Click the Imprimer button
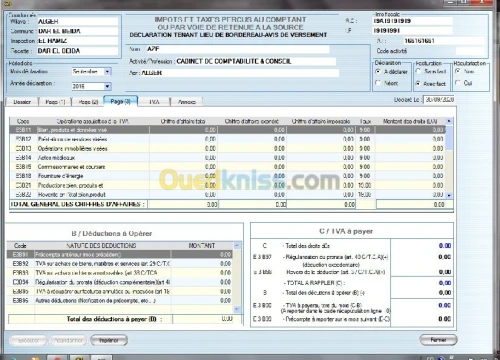Viewport: 500px width, 360px height. click(109, 340)
